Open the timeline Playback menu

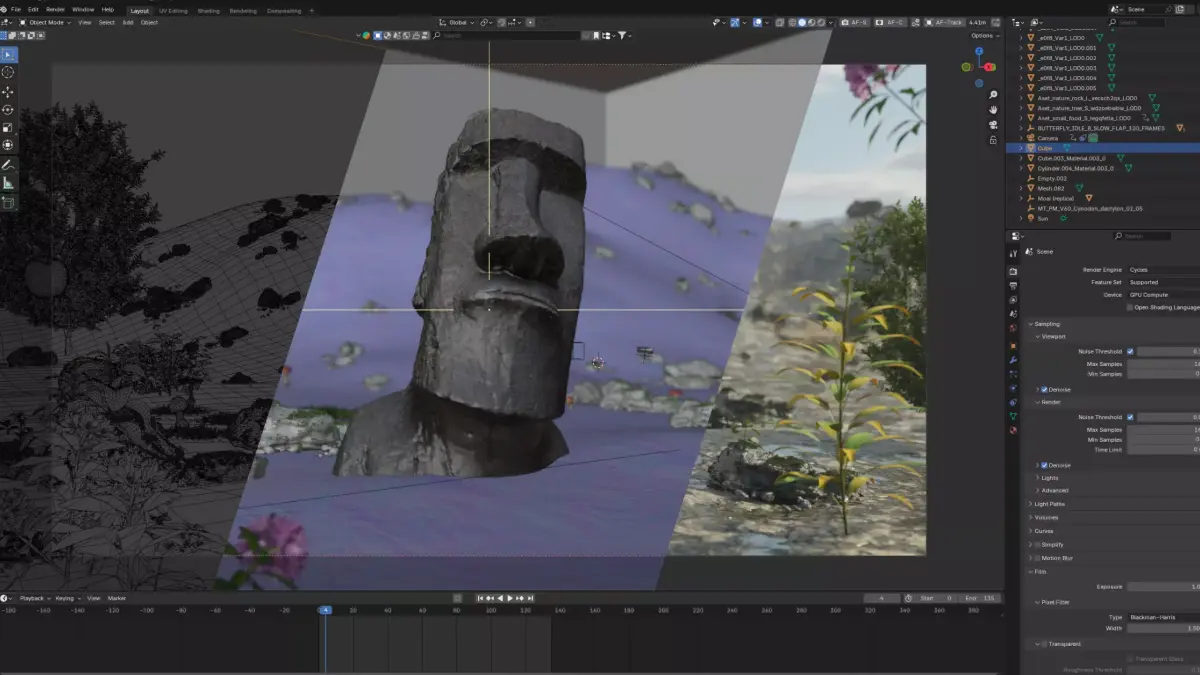pyautogui.click(x=33, y=598)
